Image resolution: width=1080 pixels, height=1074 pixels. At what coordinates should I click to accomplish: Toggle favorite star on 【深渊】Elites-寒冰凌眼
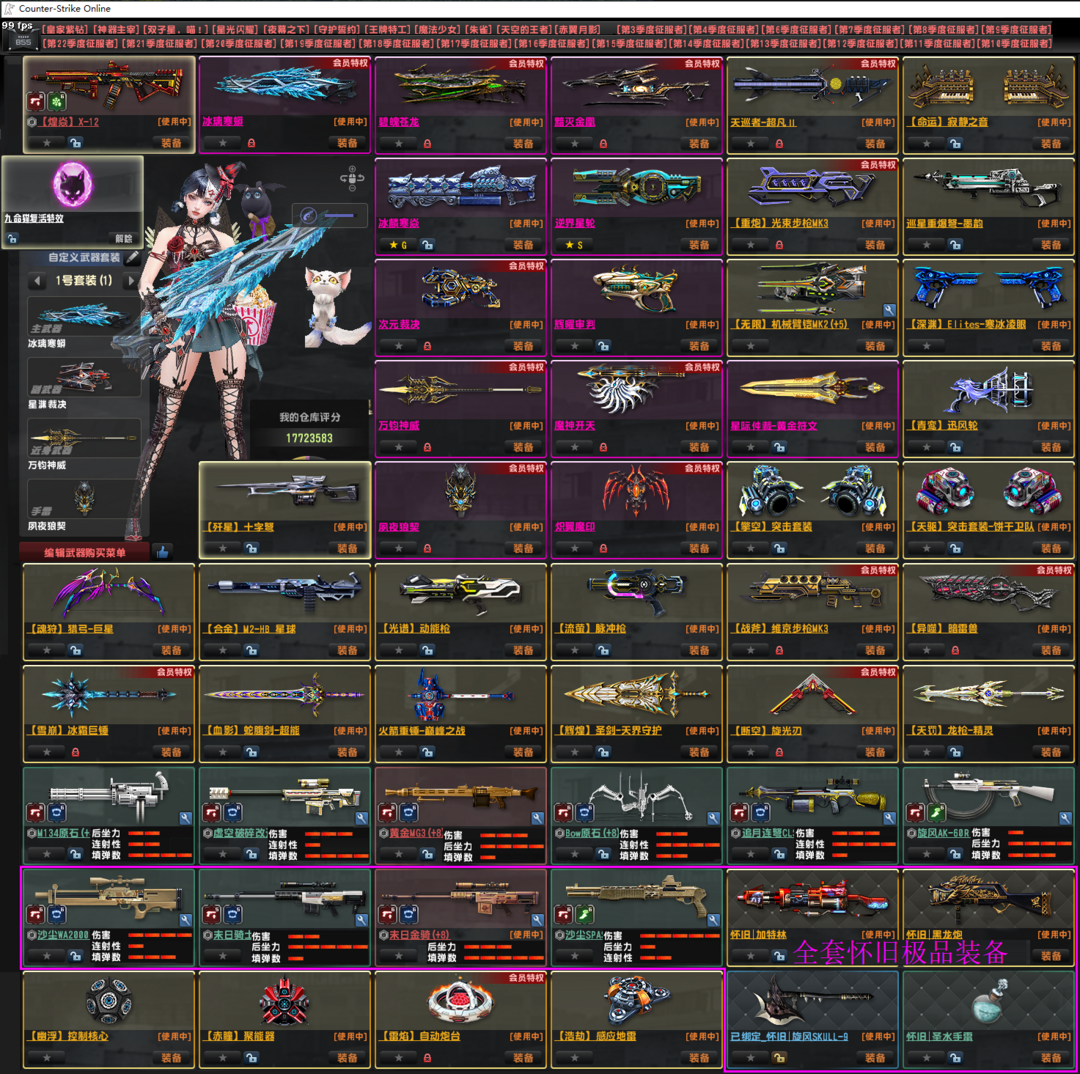926,346
